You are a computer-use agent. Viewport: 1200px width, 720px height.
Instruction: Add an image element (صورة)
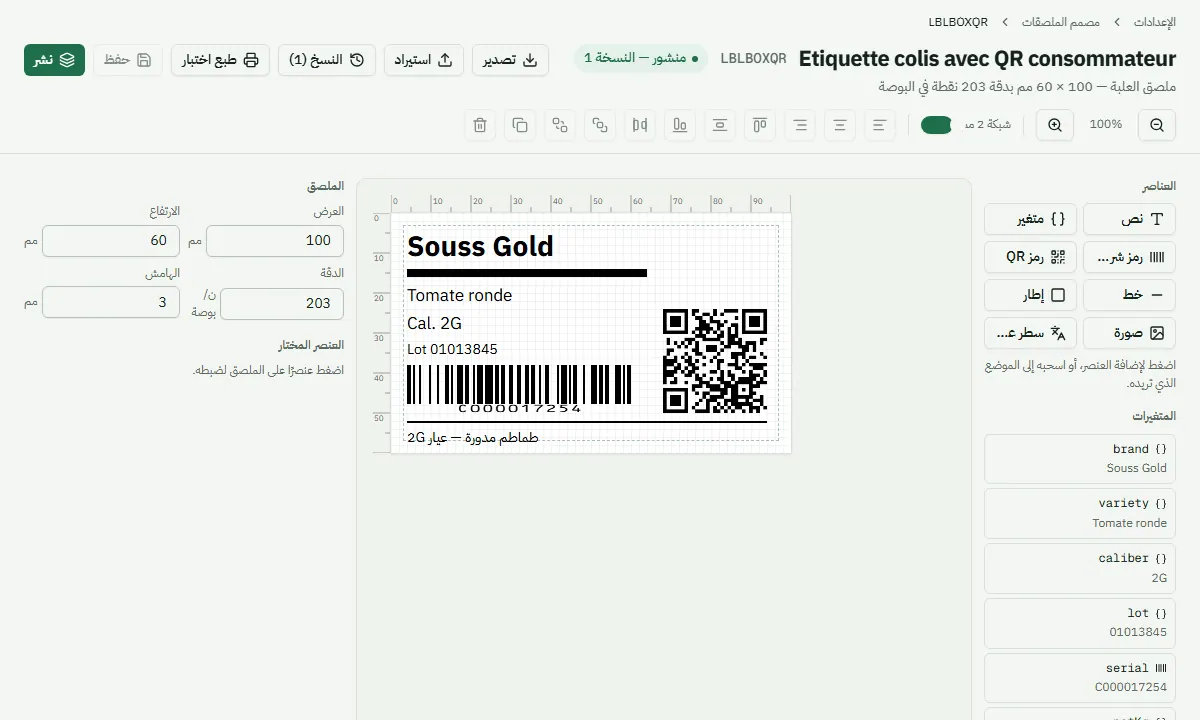coord(1130,333)
